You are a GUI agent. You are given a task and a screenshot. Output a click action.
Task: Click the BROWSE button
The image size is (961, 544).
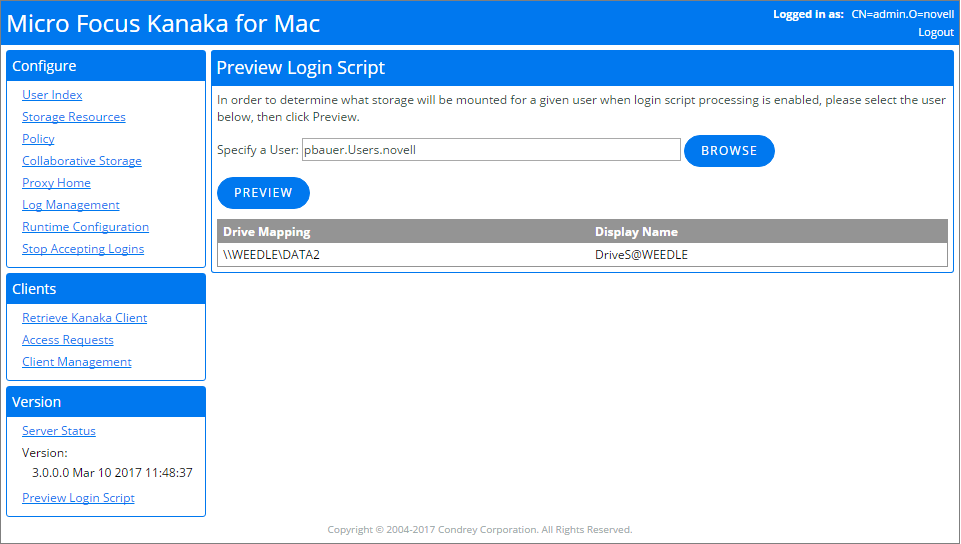click(729, 151)
